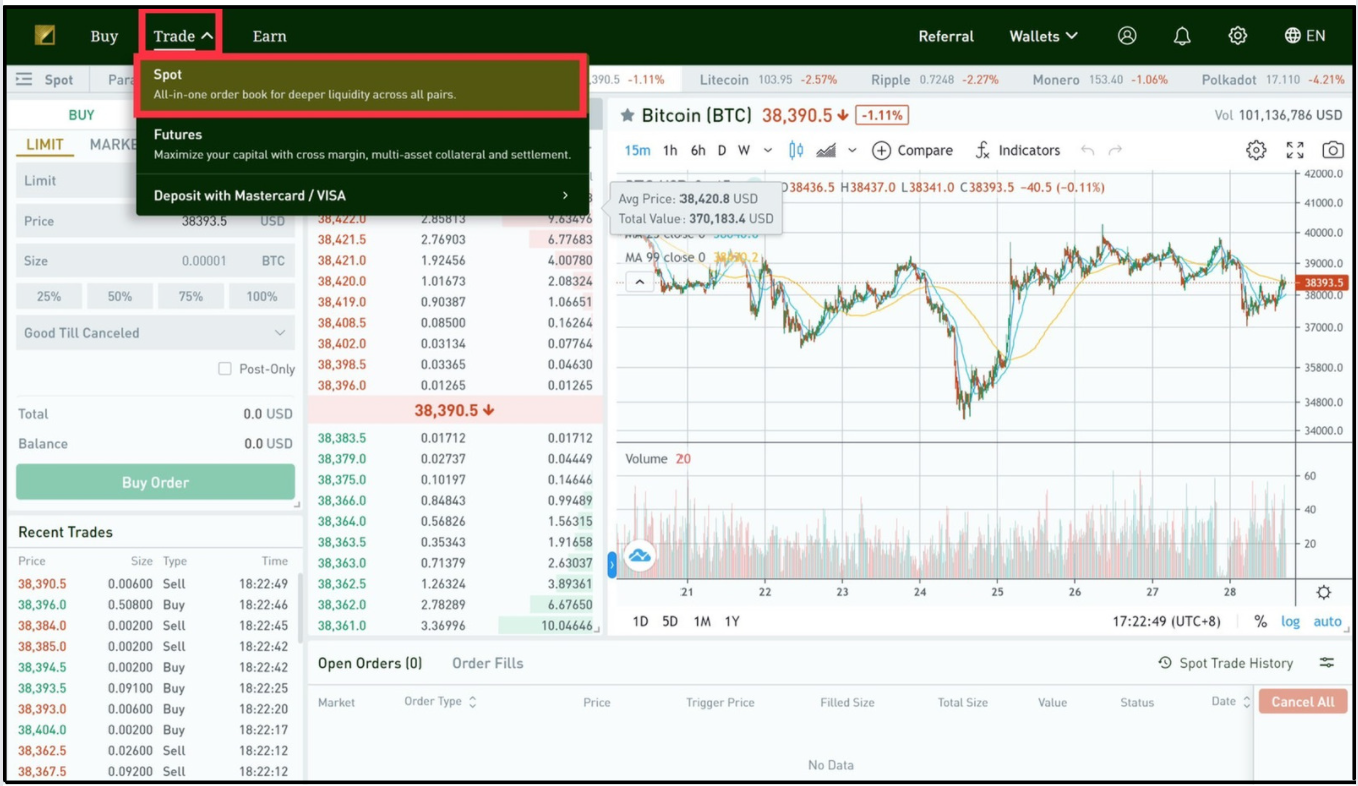Set order size to 50%
Viewport: 1358px width, 786px height.
[x=120, y=296]
